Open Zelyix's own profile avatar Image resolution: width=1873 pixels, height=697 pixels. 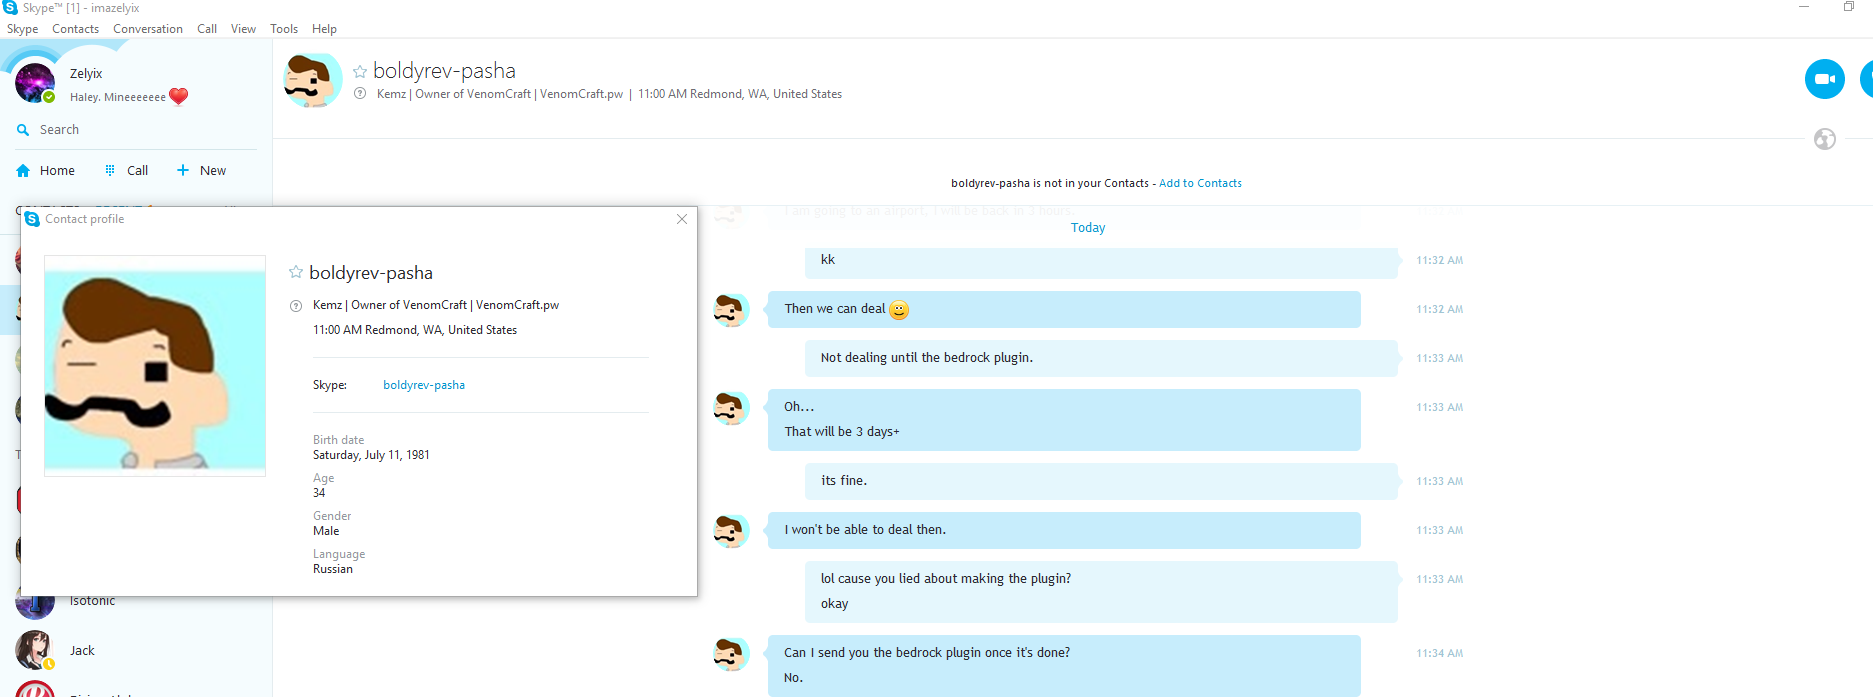(x=35, y=83)
